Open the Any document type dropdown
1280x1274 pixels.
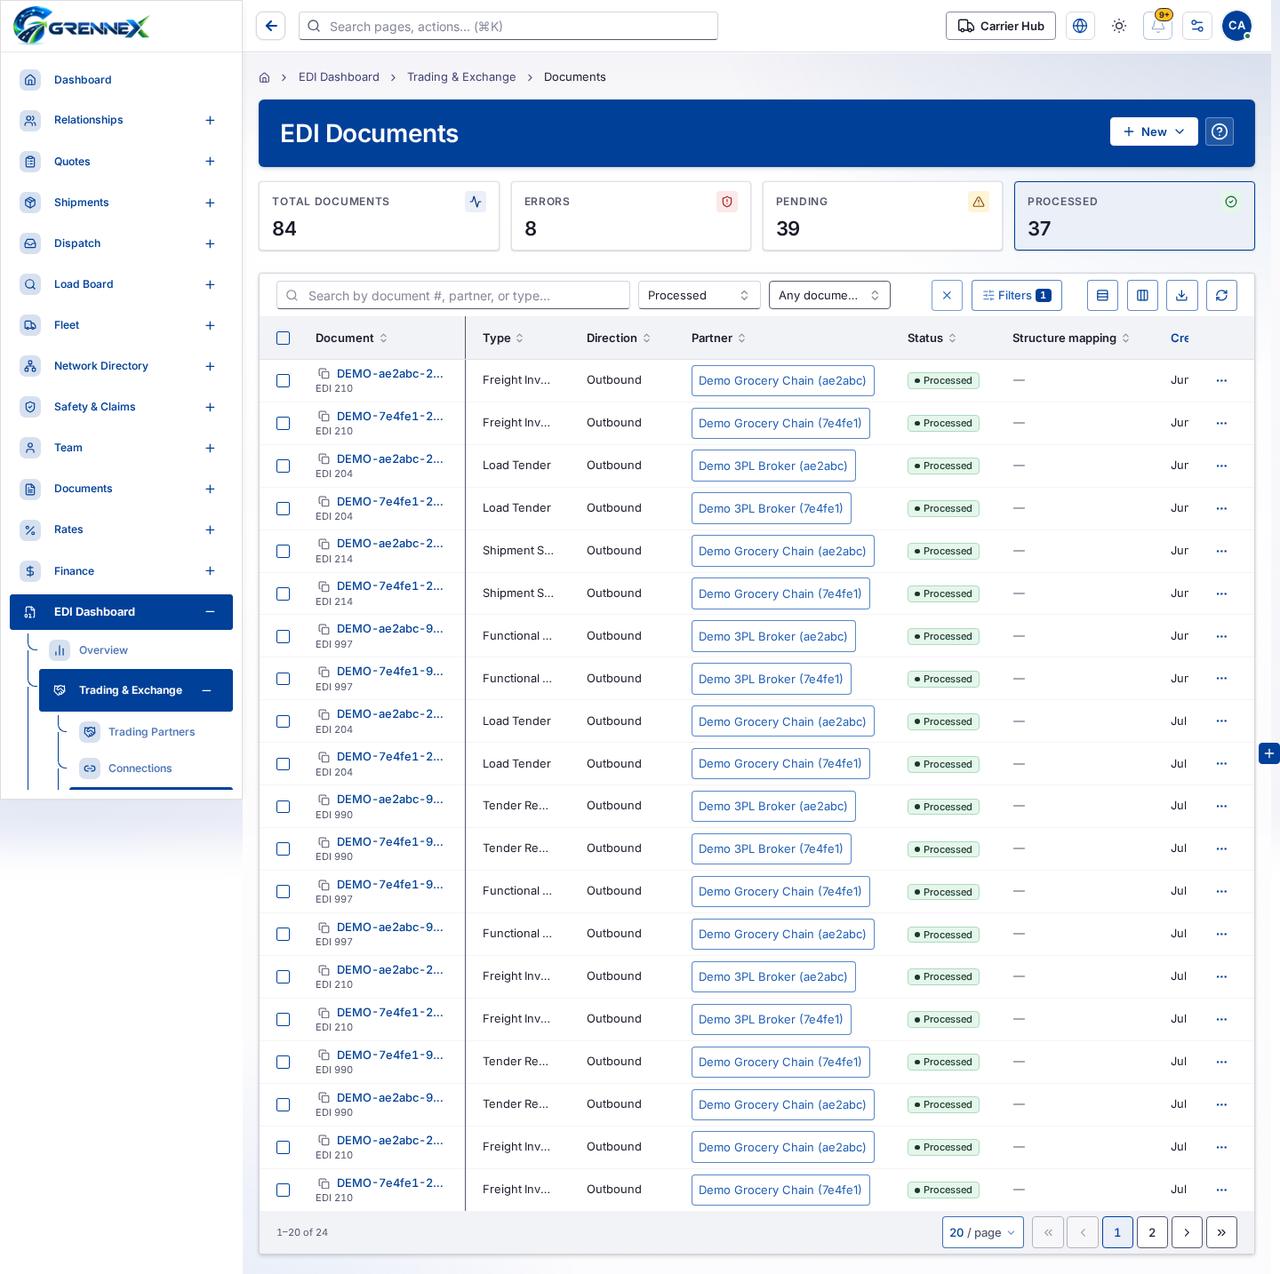829,295
